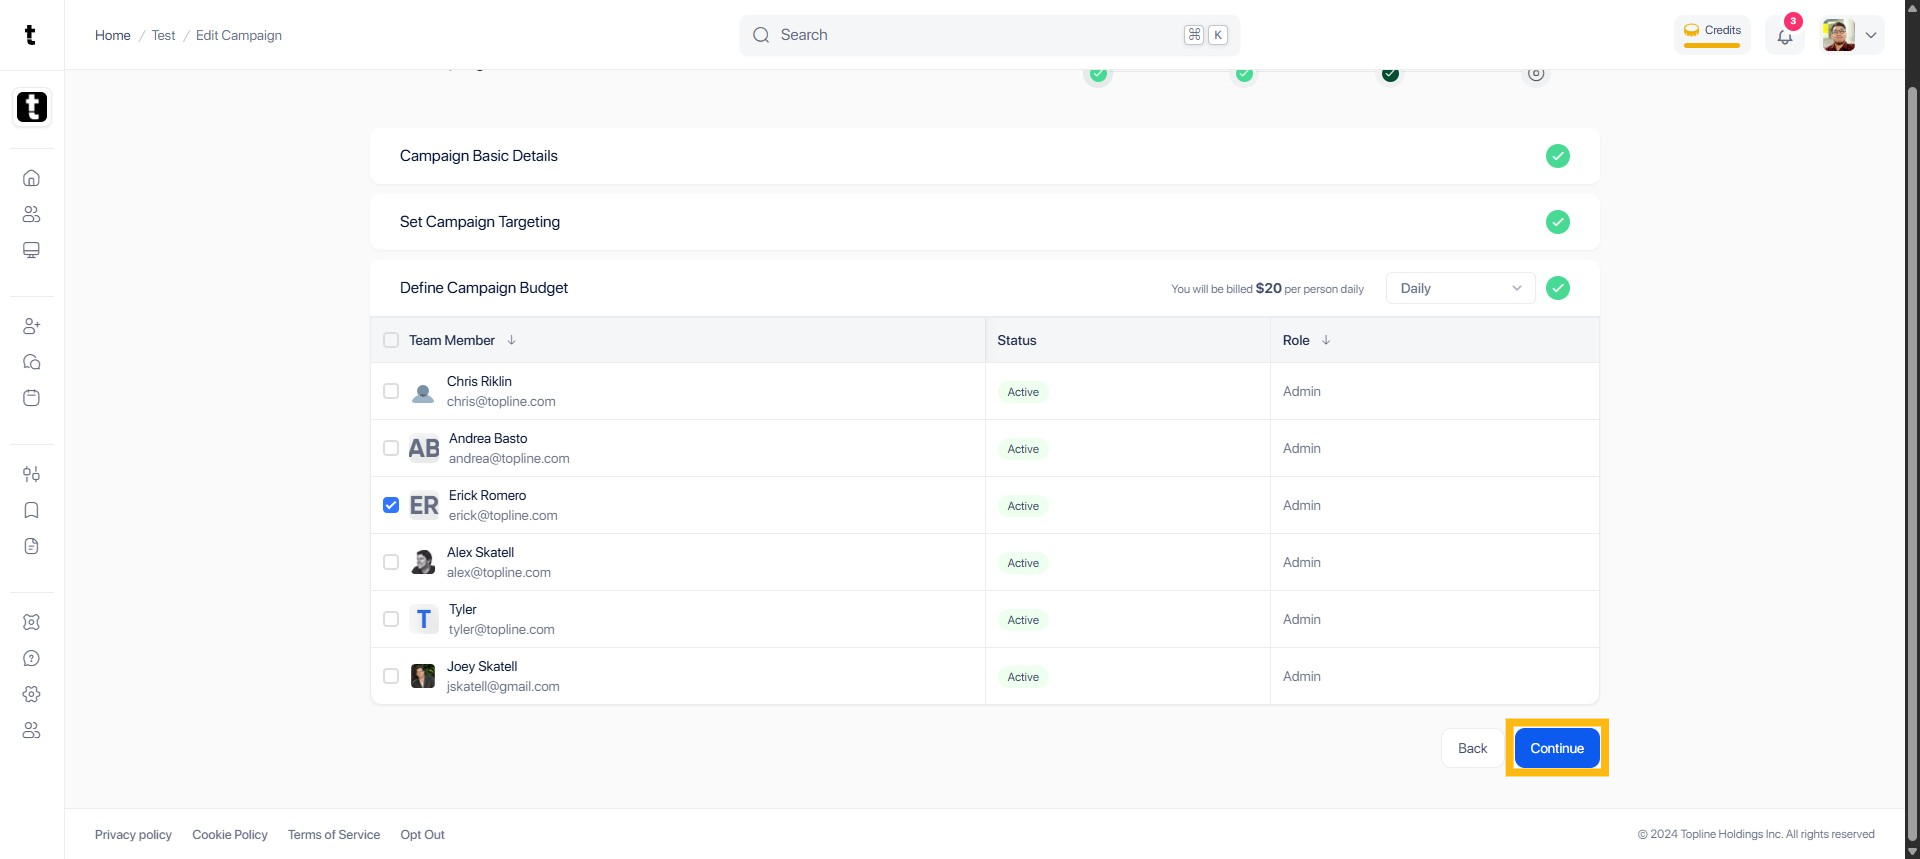This screenshot has width=1920, height=859.
Task: Uncheck the box for Erick Romero
Action: (391, 505)
